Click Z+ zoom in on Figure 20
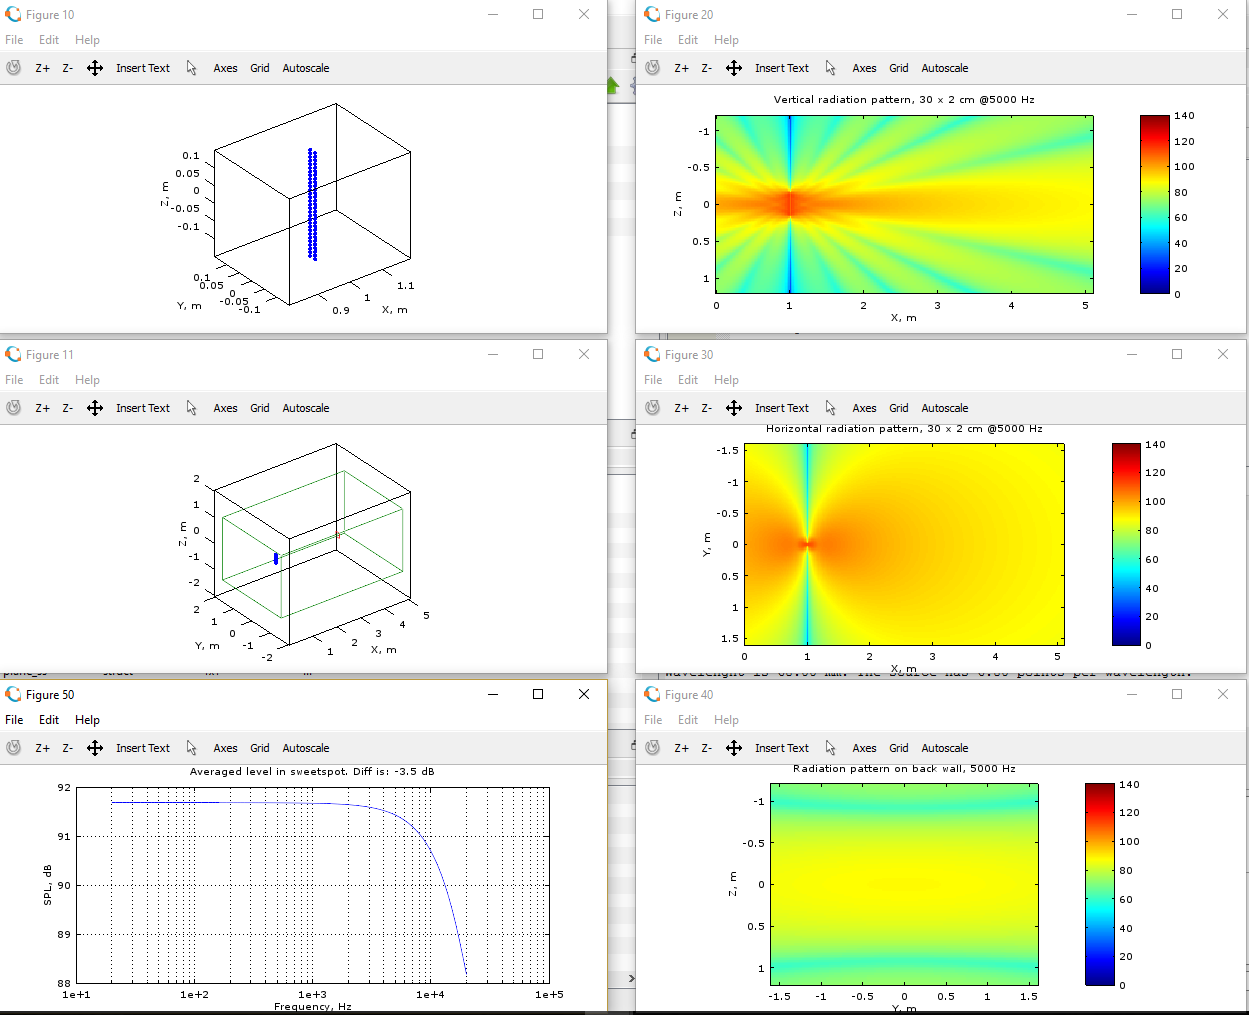The image size is (1249, 1015). [x=682, y=68]
